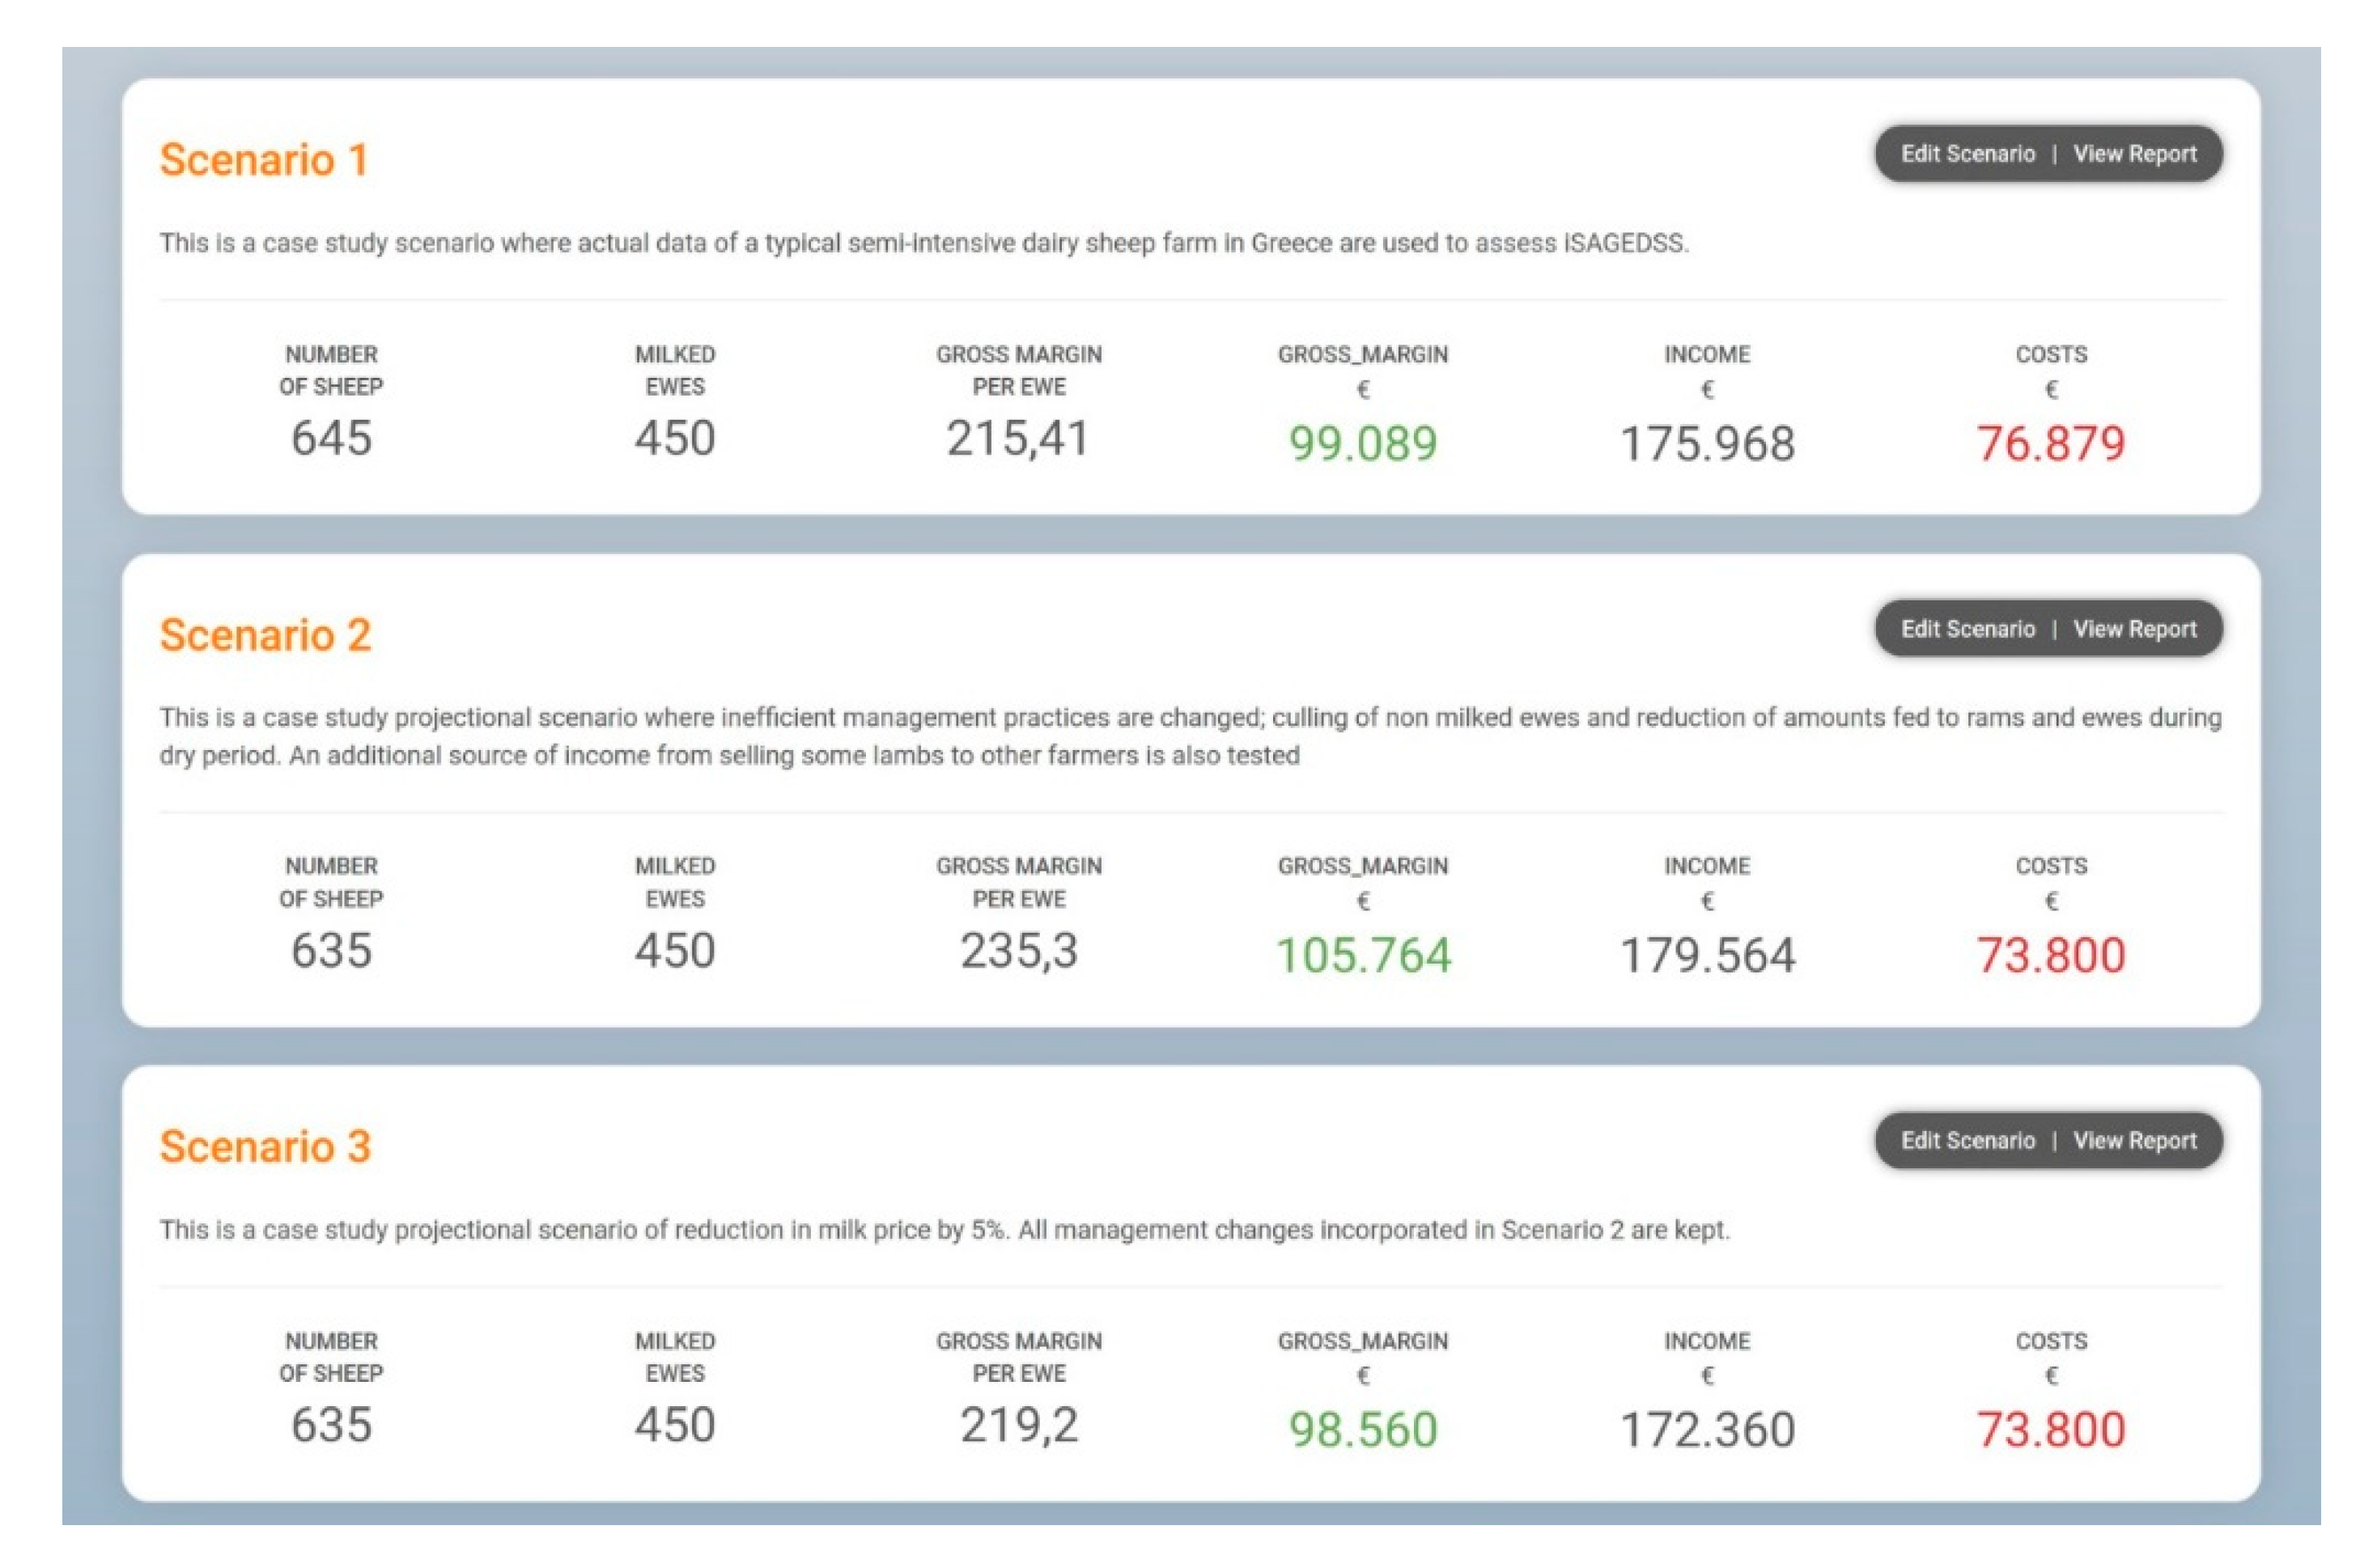Select the Scenario 2 heading
This screenshot has height=1568, width=2377.
tap(265, 635)
